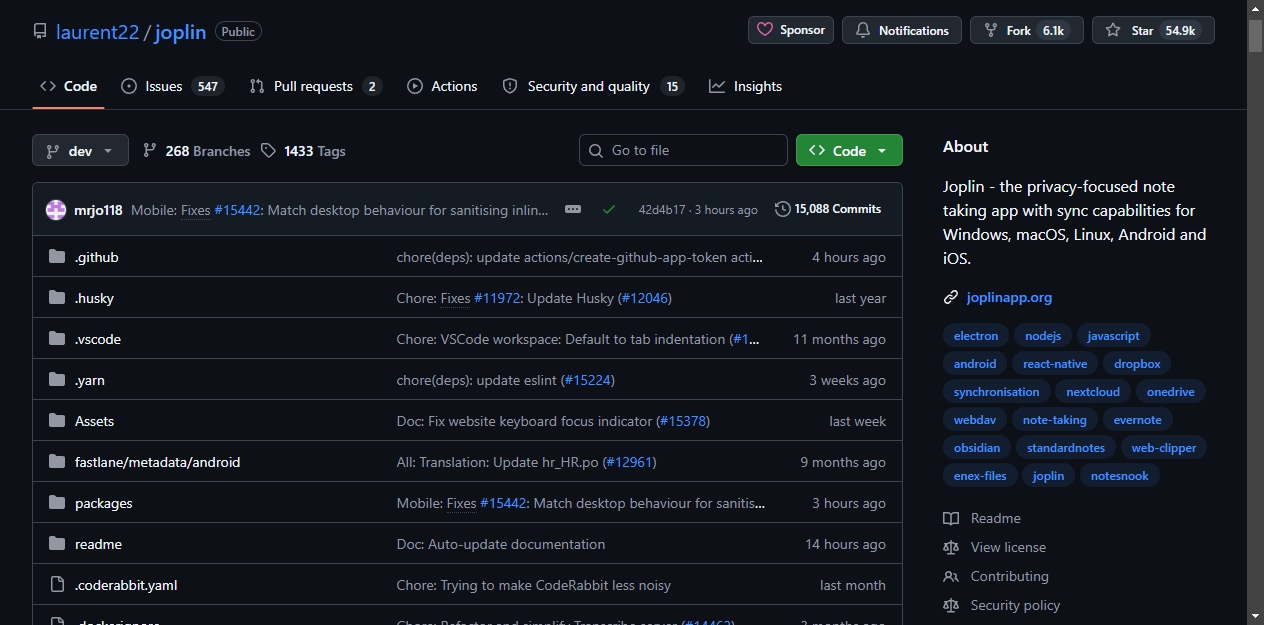Open the Pull requests tab
This screenshot has width=1264, height=625.
(x=315, y=86)
